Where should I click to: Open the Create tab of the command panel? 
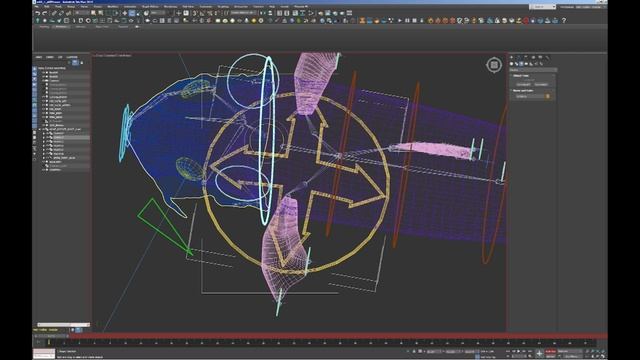tap(511, 58)
